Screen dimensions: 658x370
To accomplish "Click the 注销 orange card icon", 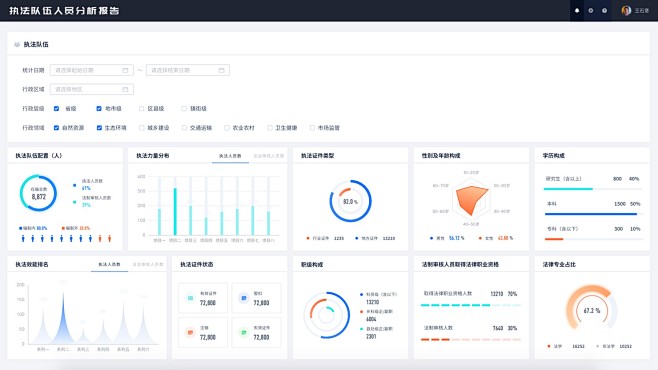I will [x=190, y=332].
